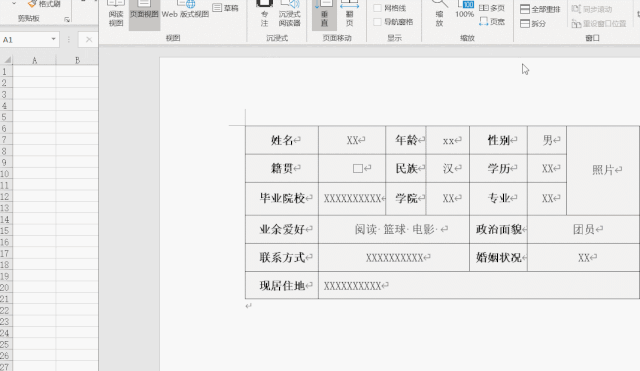Screen dimensions: 640x371
Task: Click the 团员 table cell
Action: pos(583,229)
